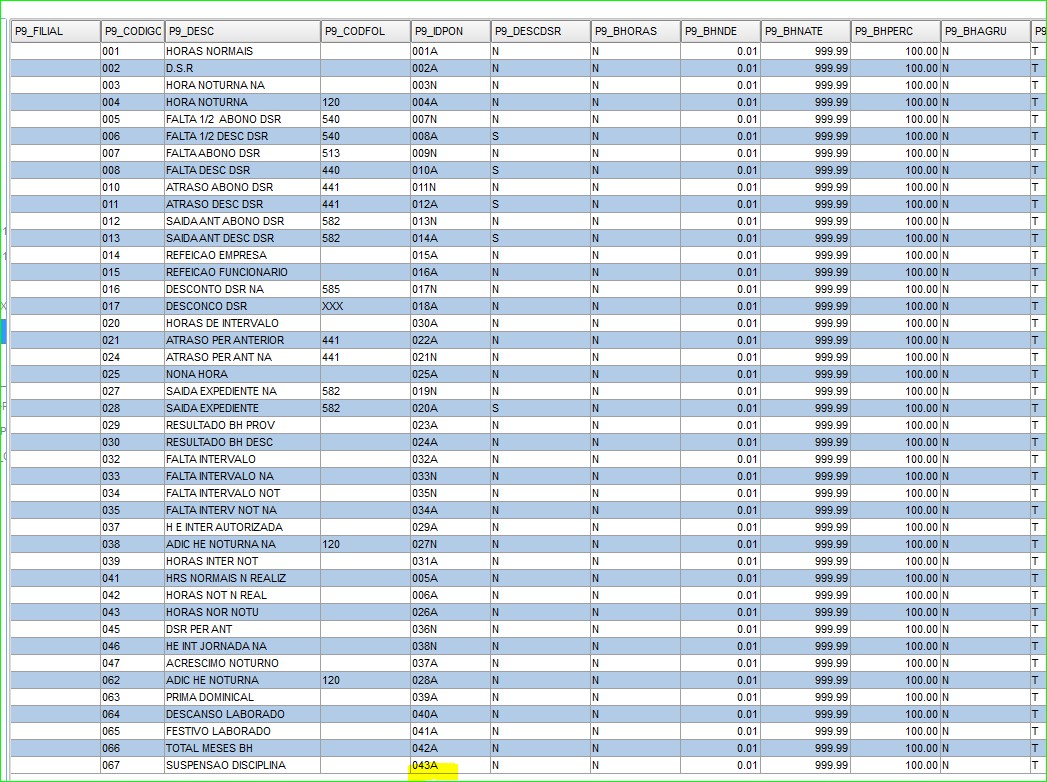Click CODFOL value 440 in FALTA DESC DSR row
The image size is (1047, 782).
click(365, 170)
